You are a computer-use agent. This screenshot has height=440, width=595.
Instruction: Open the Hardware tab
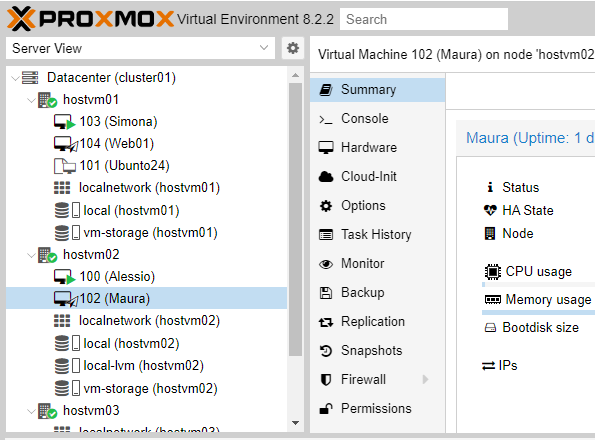pyautogui.click(x=378, y=148)
